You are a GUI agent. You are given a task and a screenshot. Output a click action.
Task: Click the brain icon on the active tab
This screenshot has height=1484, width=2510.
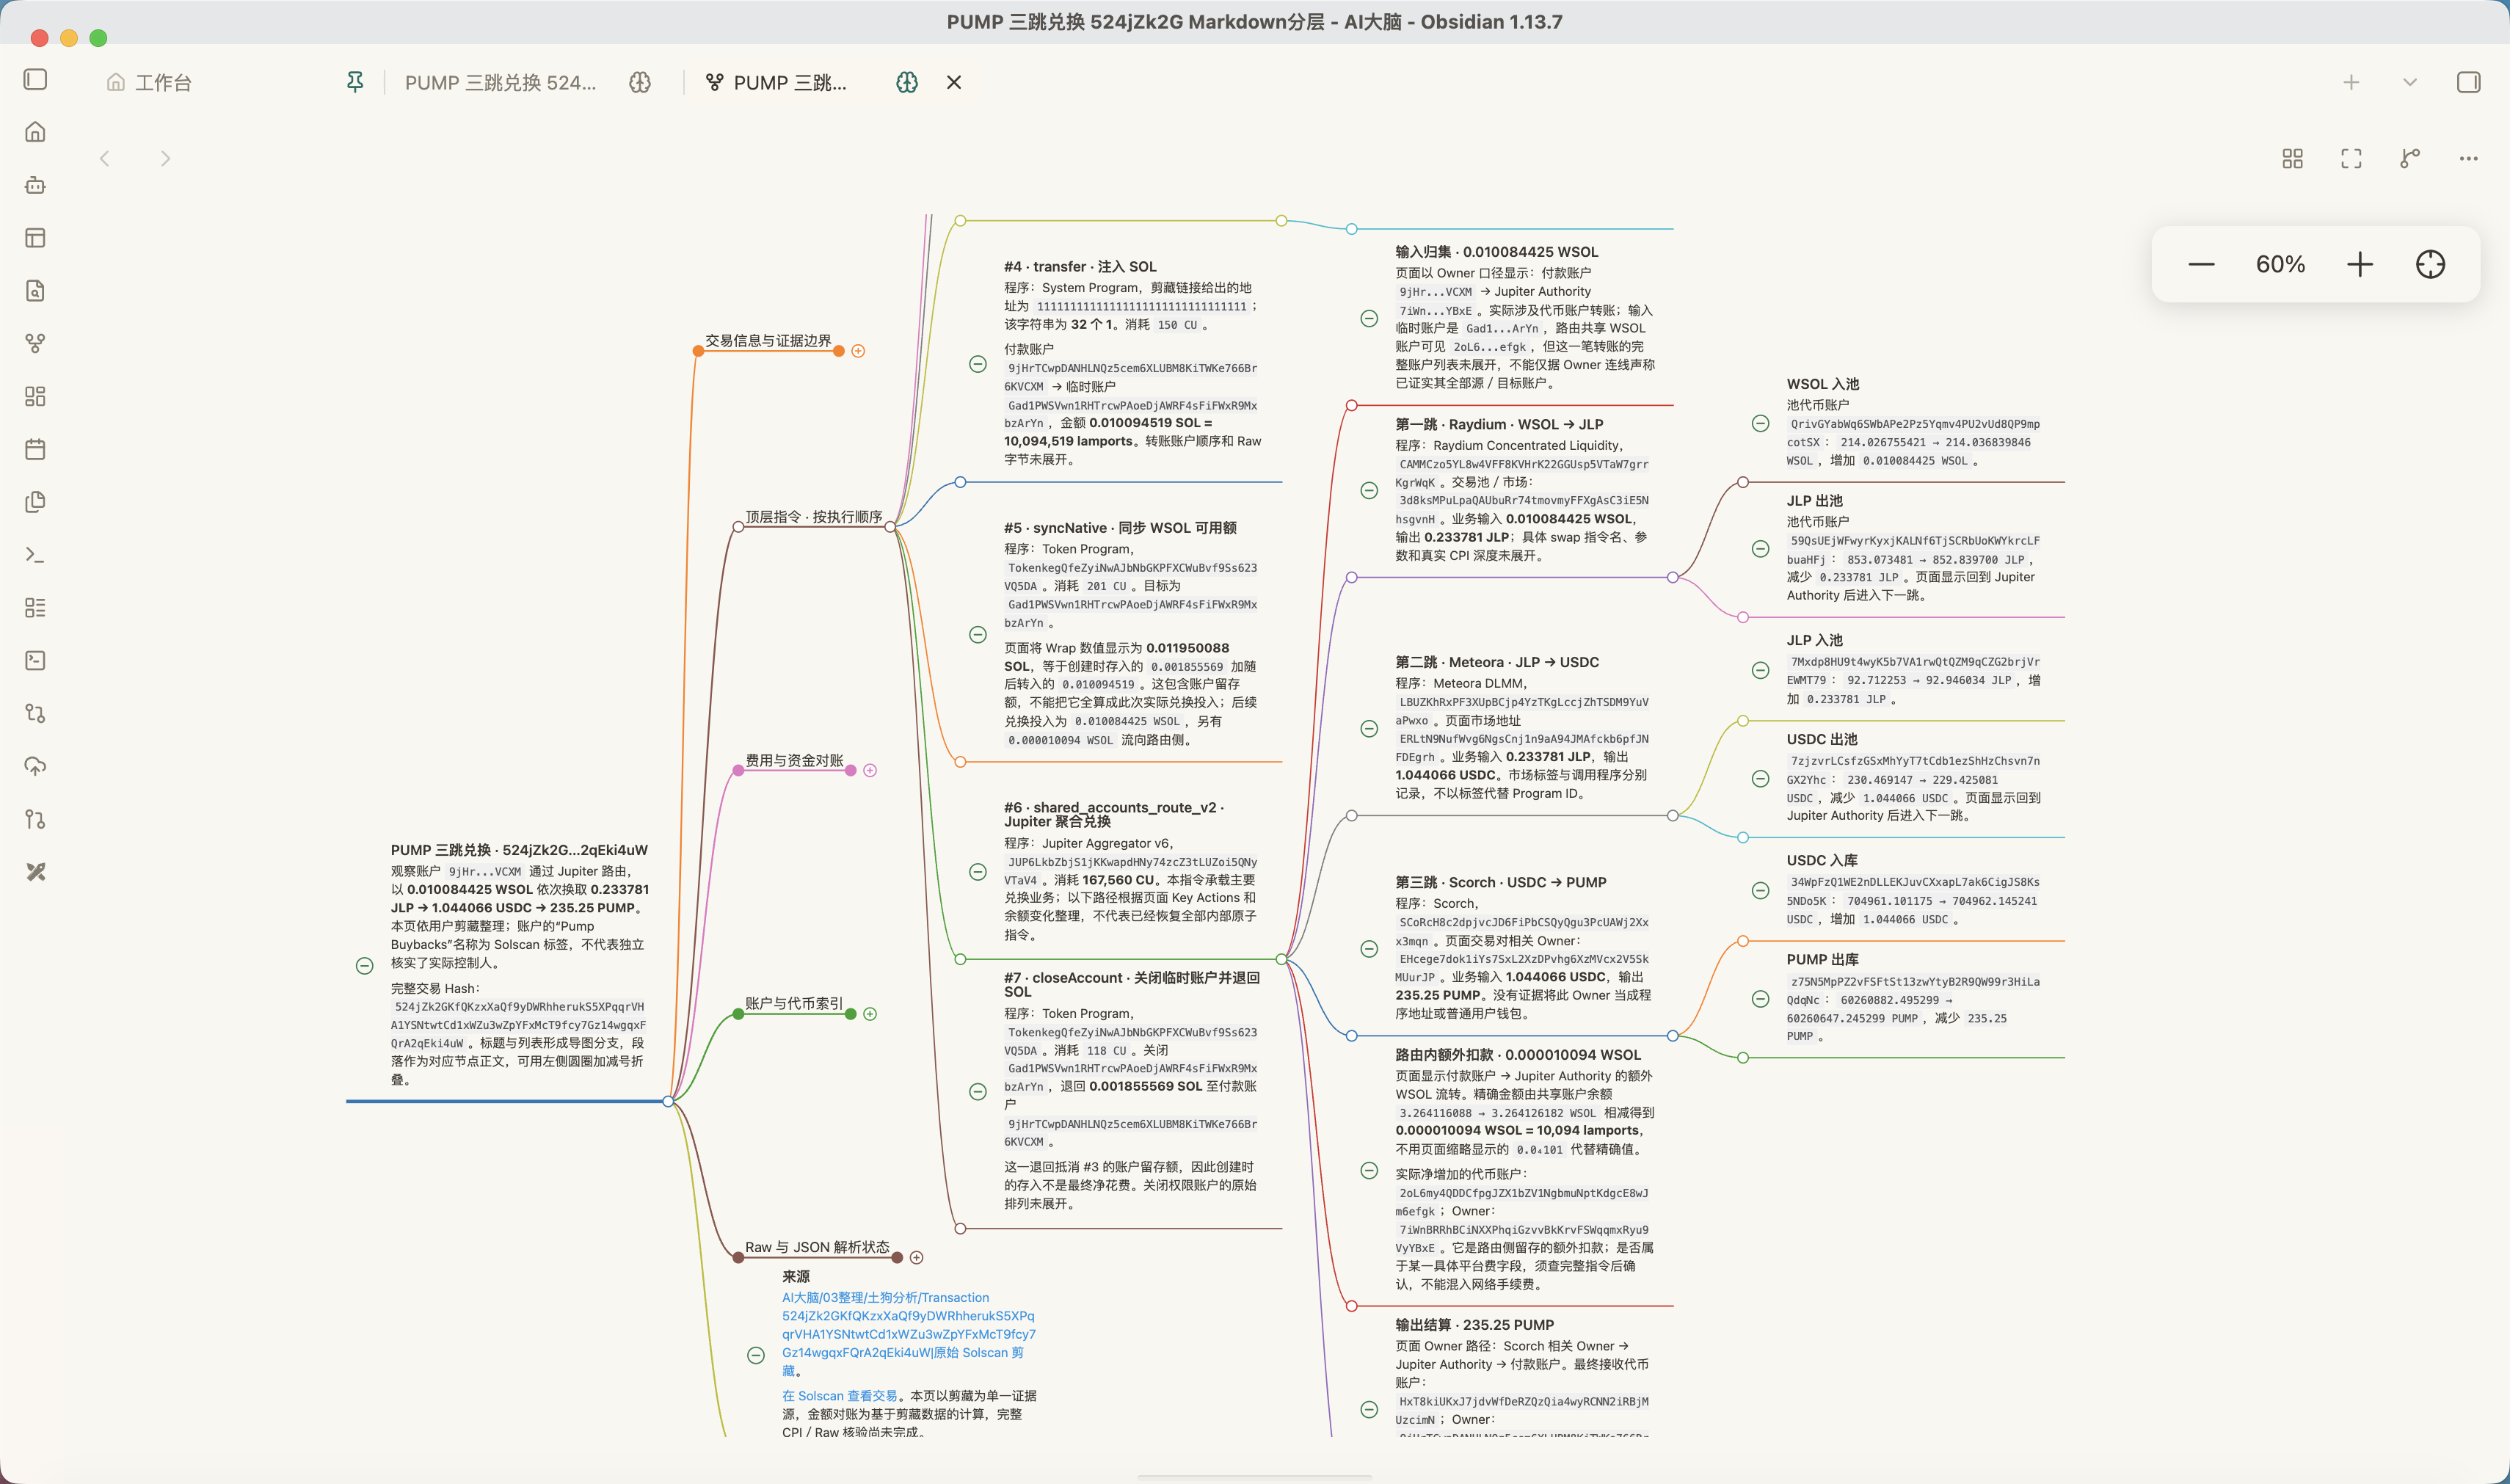click(907, 82)
